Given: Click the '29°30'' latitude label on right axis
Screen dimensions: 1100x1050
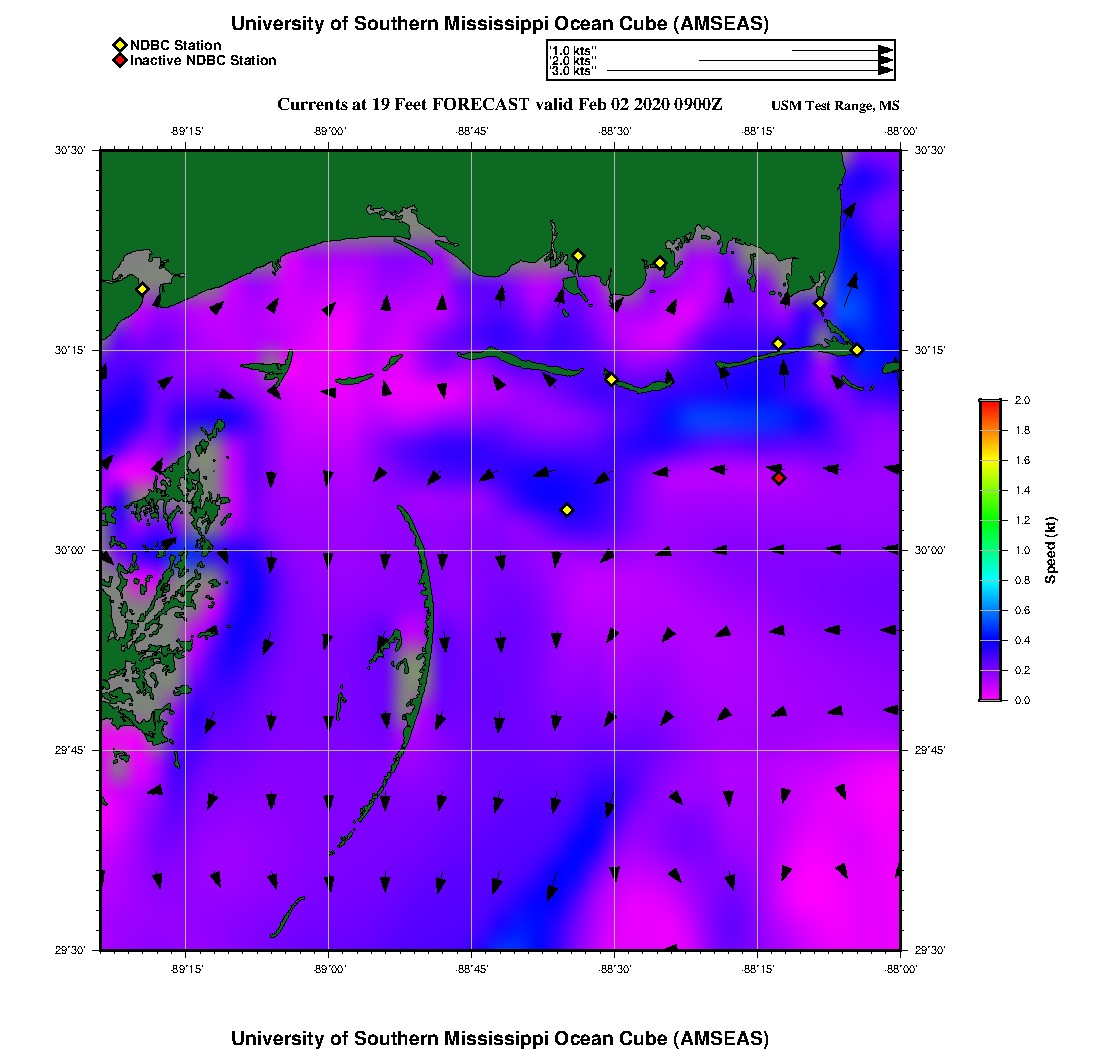Looking at the screenshot, I should tap(930, 950).
